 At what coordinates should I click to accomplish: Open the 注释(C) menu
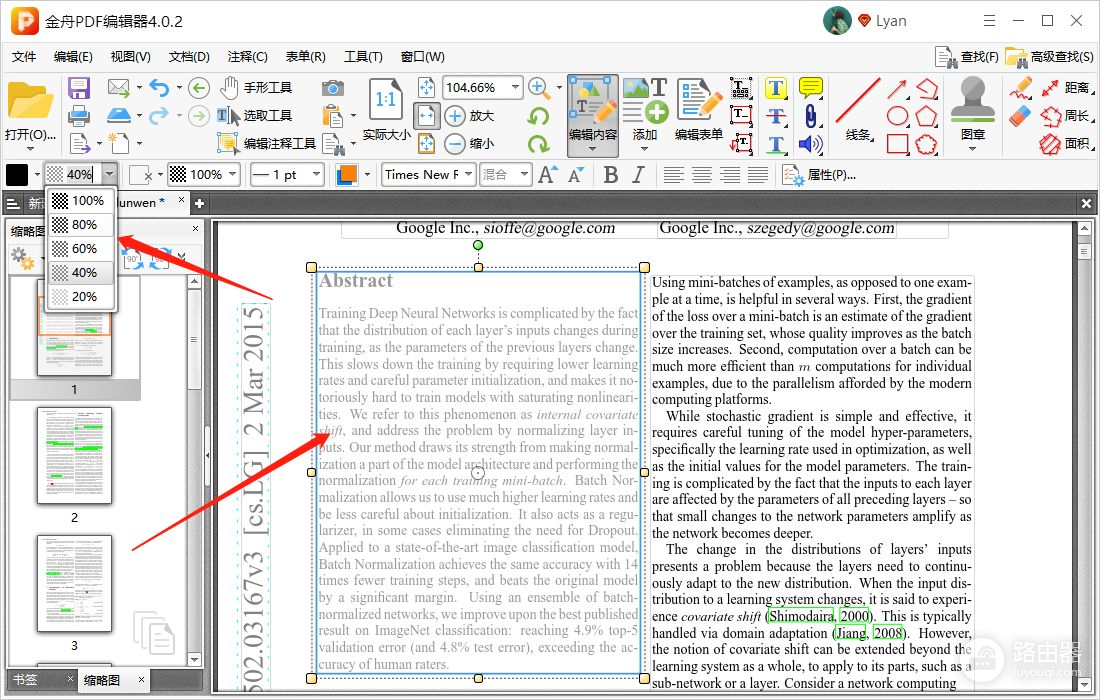247,57
